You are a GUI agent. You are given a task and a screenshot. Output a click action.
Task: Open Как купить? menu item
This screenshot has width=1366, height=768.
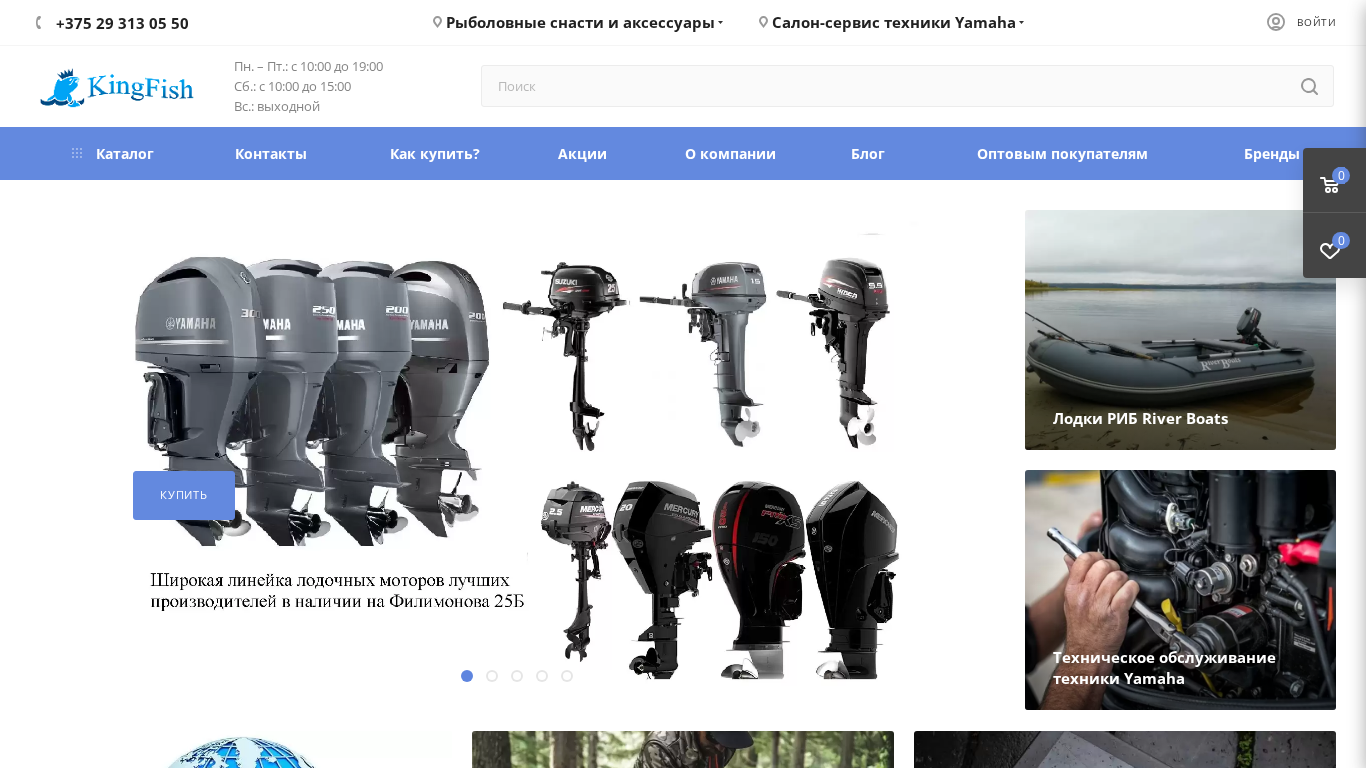tap(435, 154)
